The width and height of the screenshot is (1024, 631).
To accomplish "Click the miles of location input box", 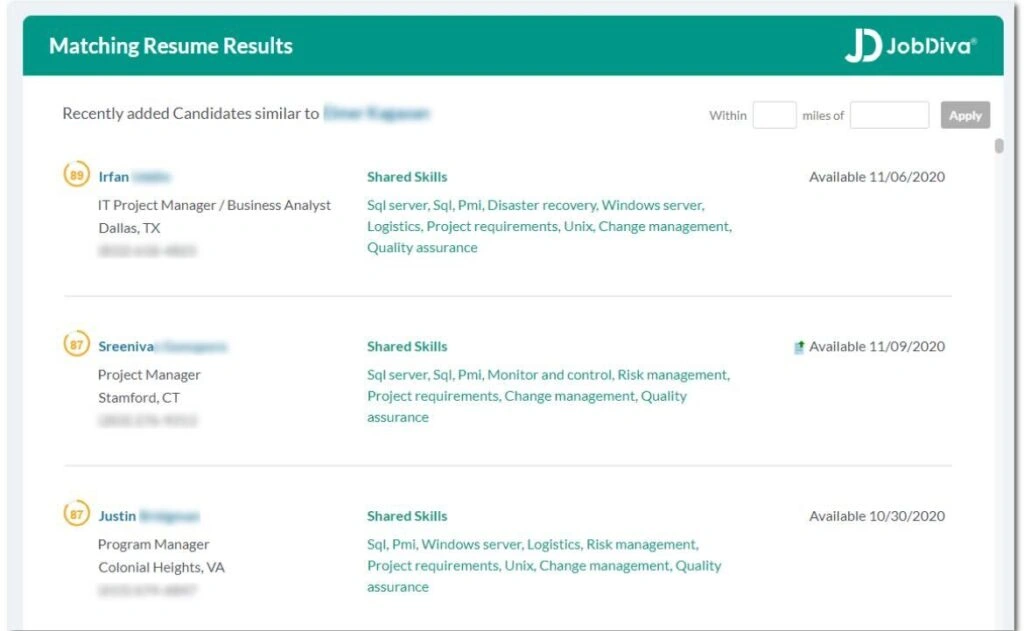I will tap(888, 115).
